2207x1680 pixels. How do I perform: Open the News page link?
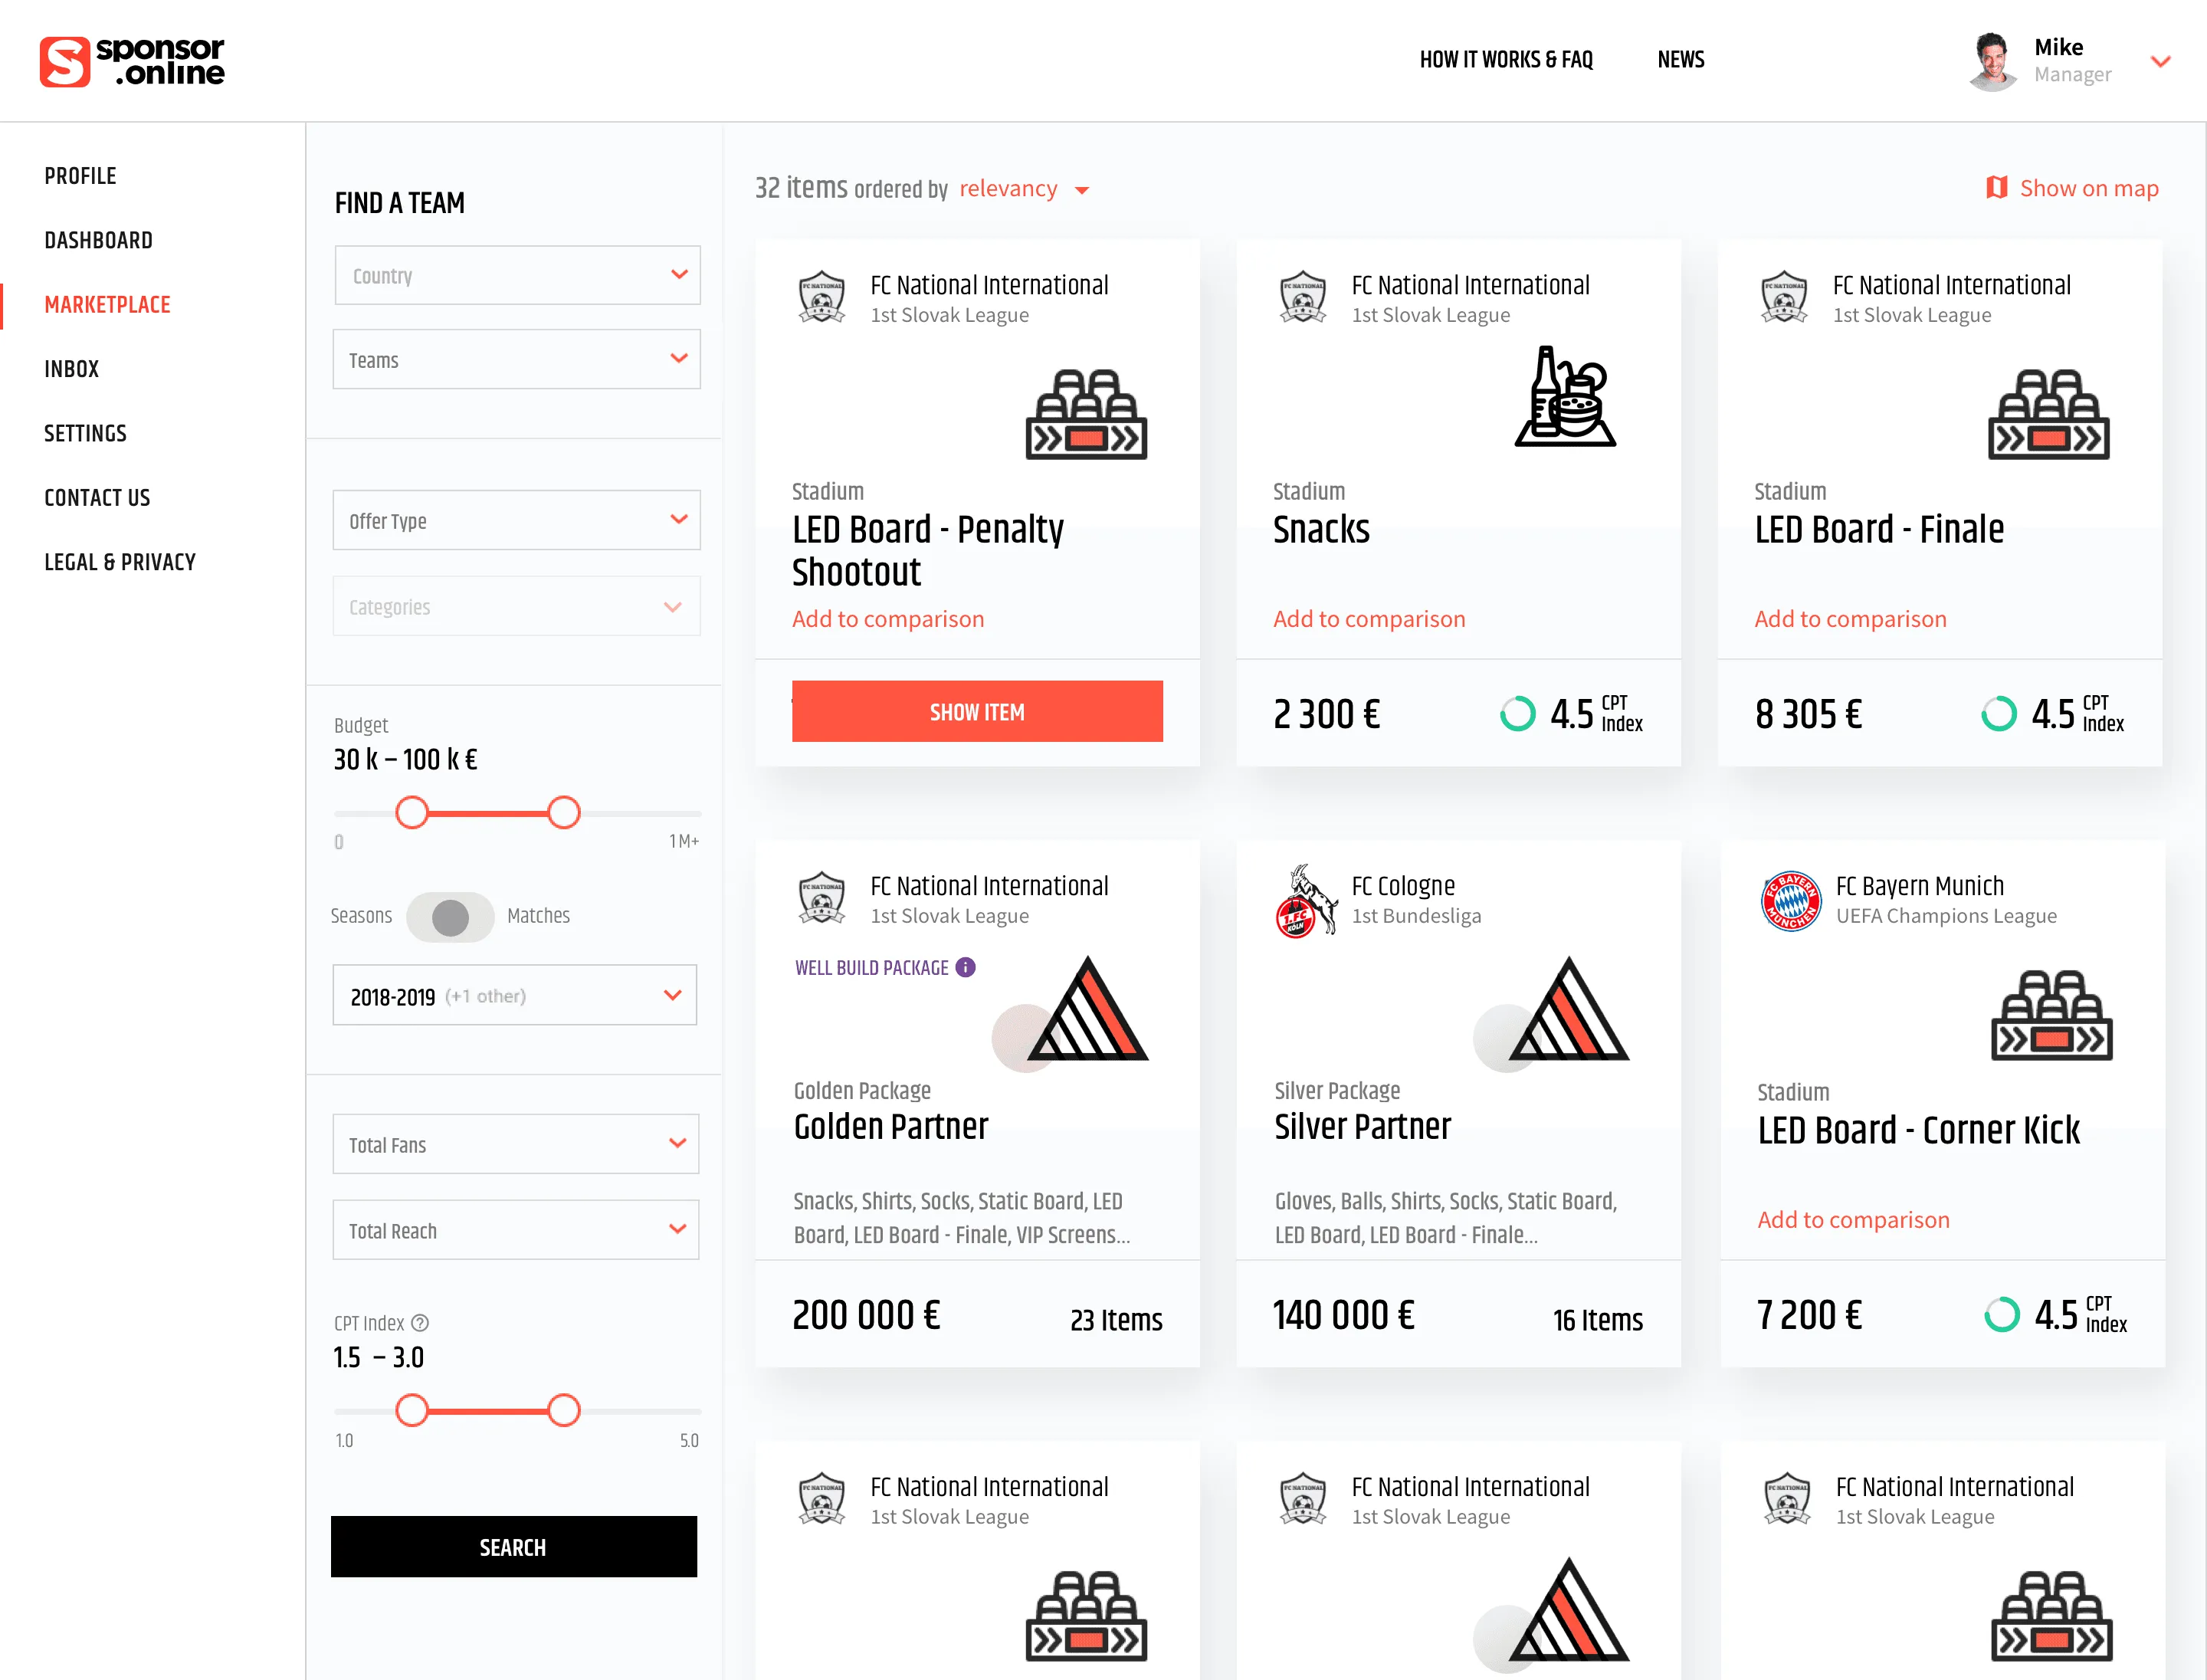click(x=1680, y=60)
